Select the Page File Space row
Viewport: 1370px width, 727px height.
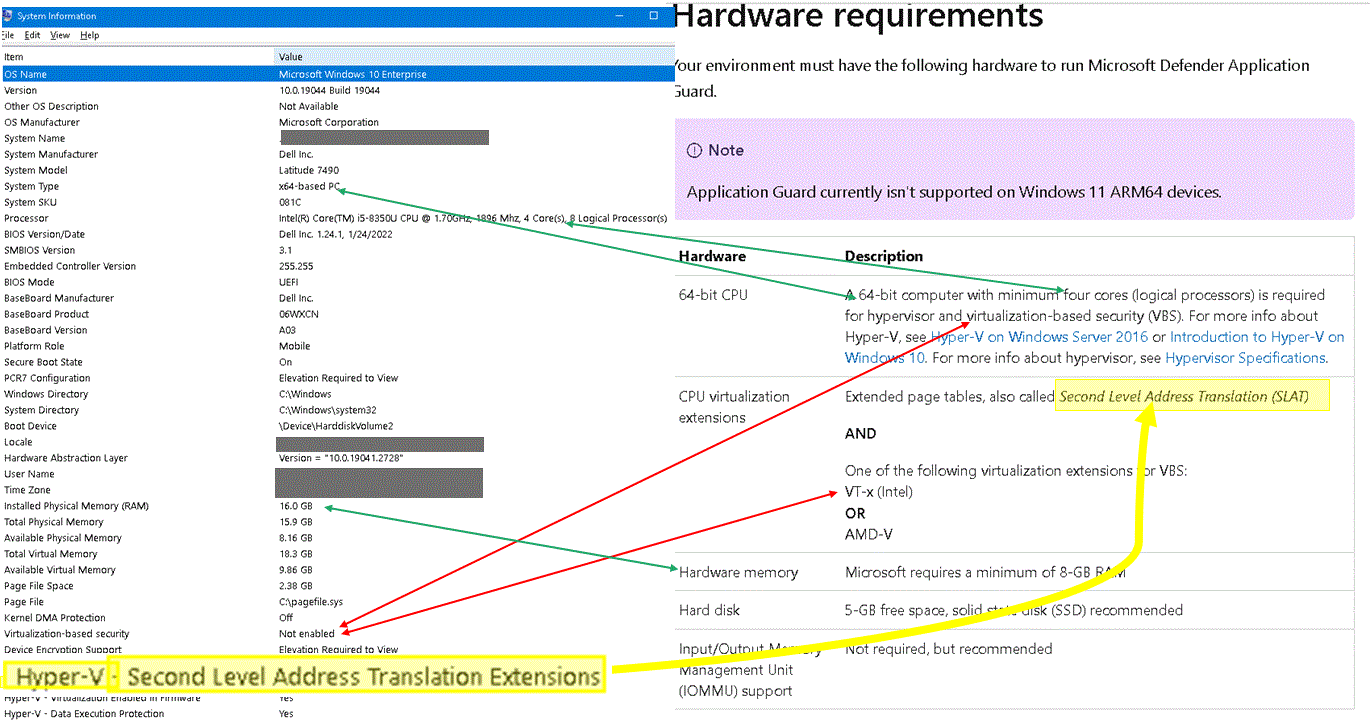[x=337, y=586]
